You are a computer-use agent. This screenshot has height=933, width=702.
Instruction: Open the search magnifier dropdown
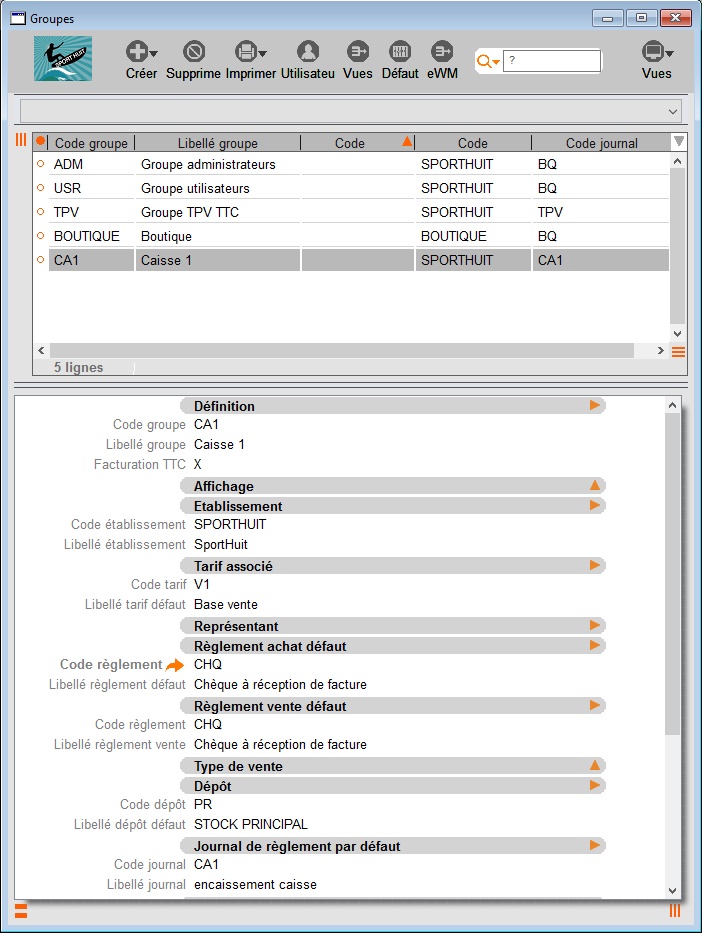(x=488, y=61)
